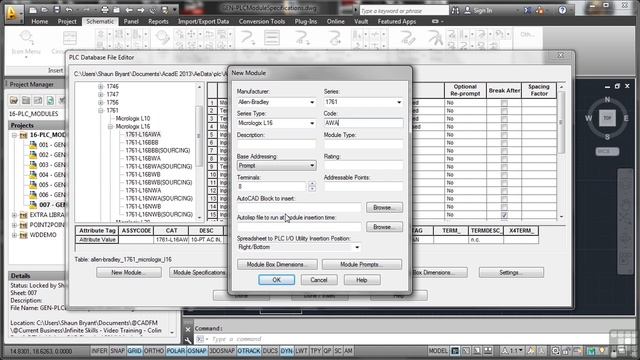Click the Sign In user icon
640x360 pixels.
467,11
